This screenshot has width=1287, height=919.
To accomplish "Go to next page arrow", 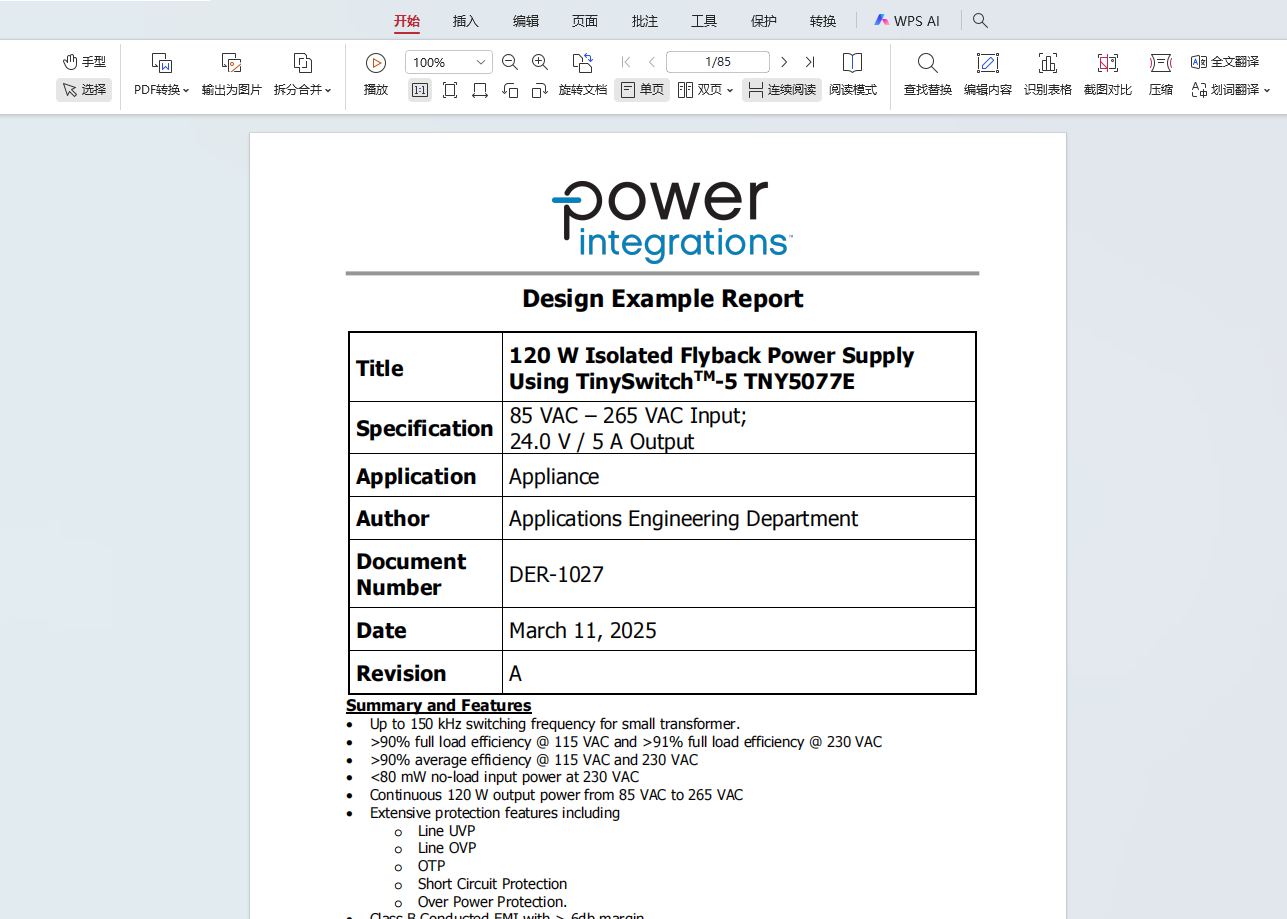I will 784,62.
